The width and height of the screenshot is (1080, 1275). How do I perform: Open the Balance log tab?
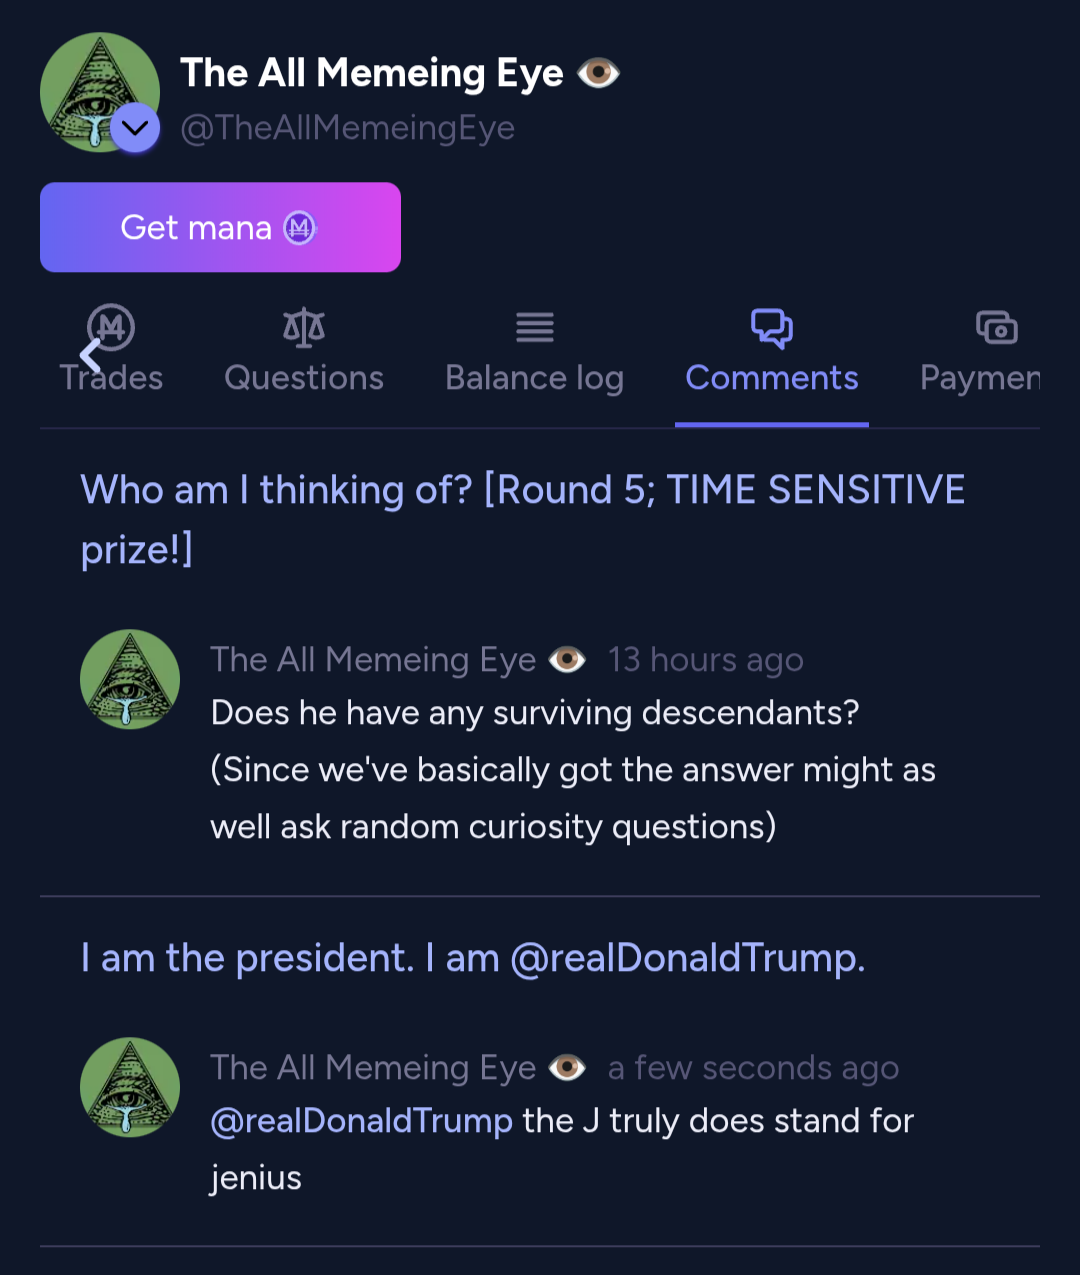534,377
